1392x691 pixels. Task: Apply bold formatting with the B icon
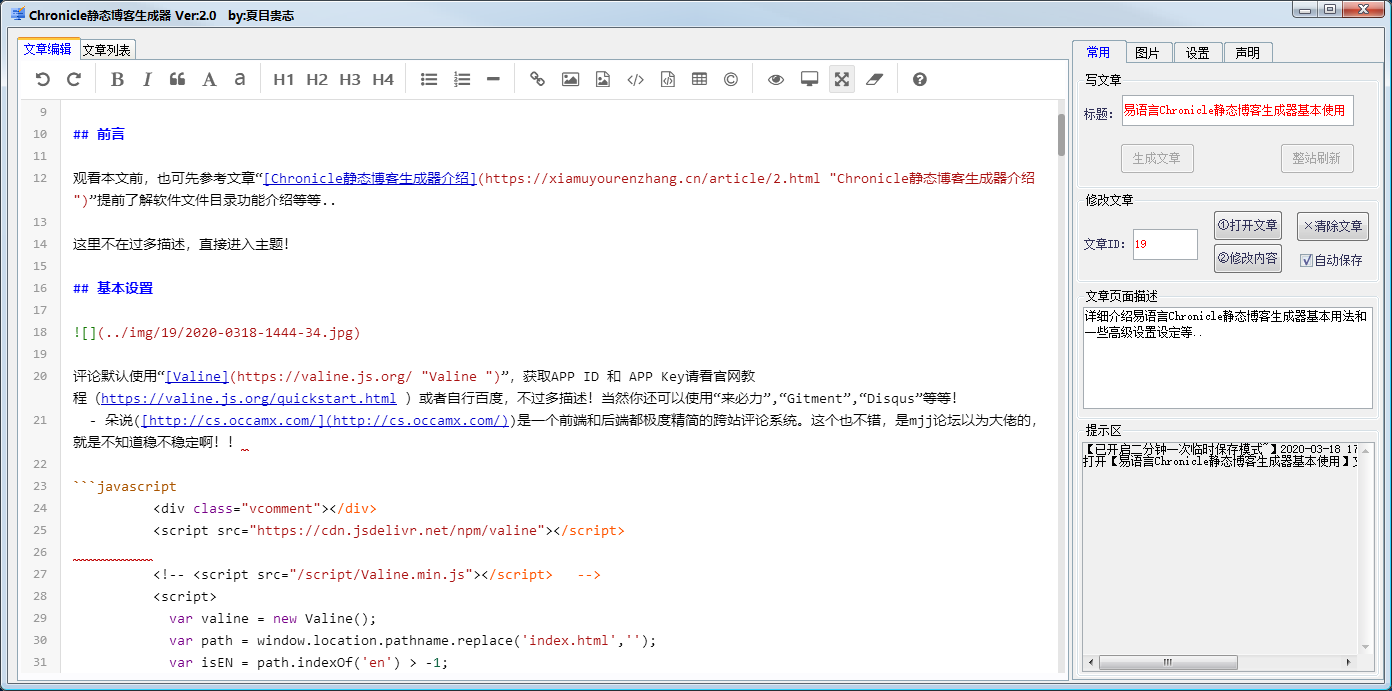click(117, 79)
